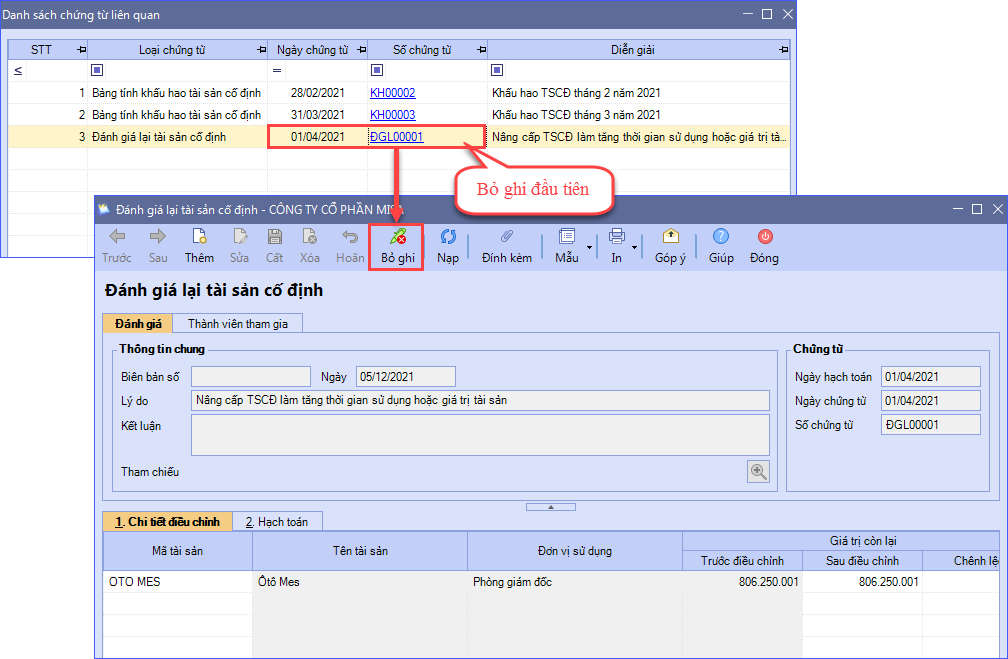Click the Mẫu template icon
1008x659 pixels.
click(x=566, y=238)
